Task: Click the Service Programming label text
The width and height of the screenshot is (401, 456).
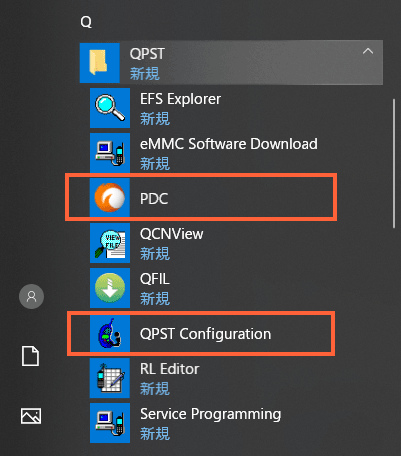Action: tap(210, 415)
